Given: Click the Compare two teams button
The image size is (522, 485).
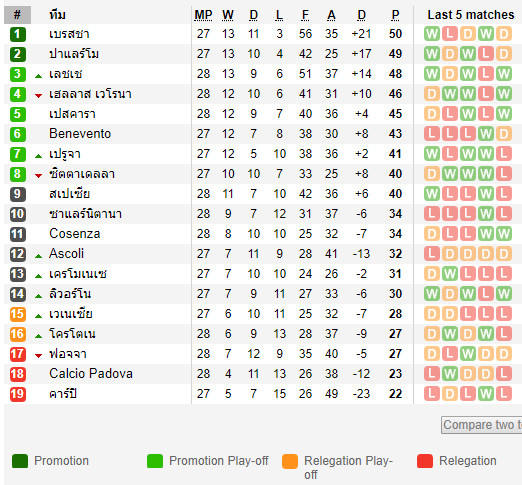Looking at the screenshot, I should tap(481, 425).
